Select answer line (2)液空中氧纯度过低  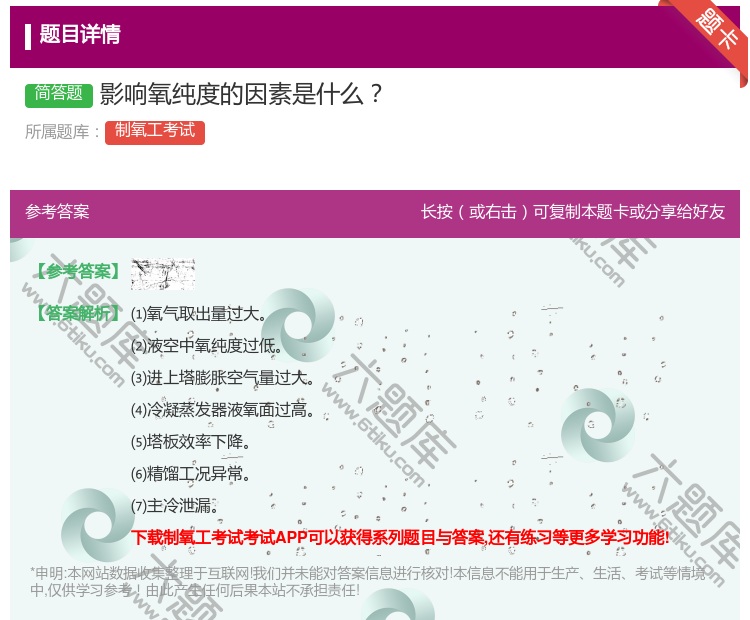click(207, 345)
